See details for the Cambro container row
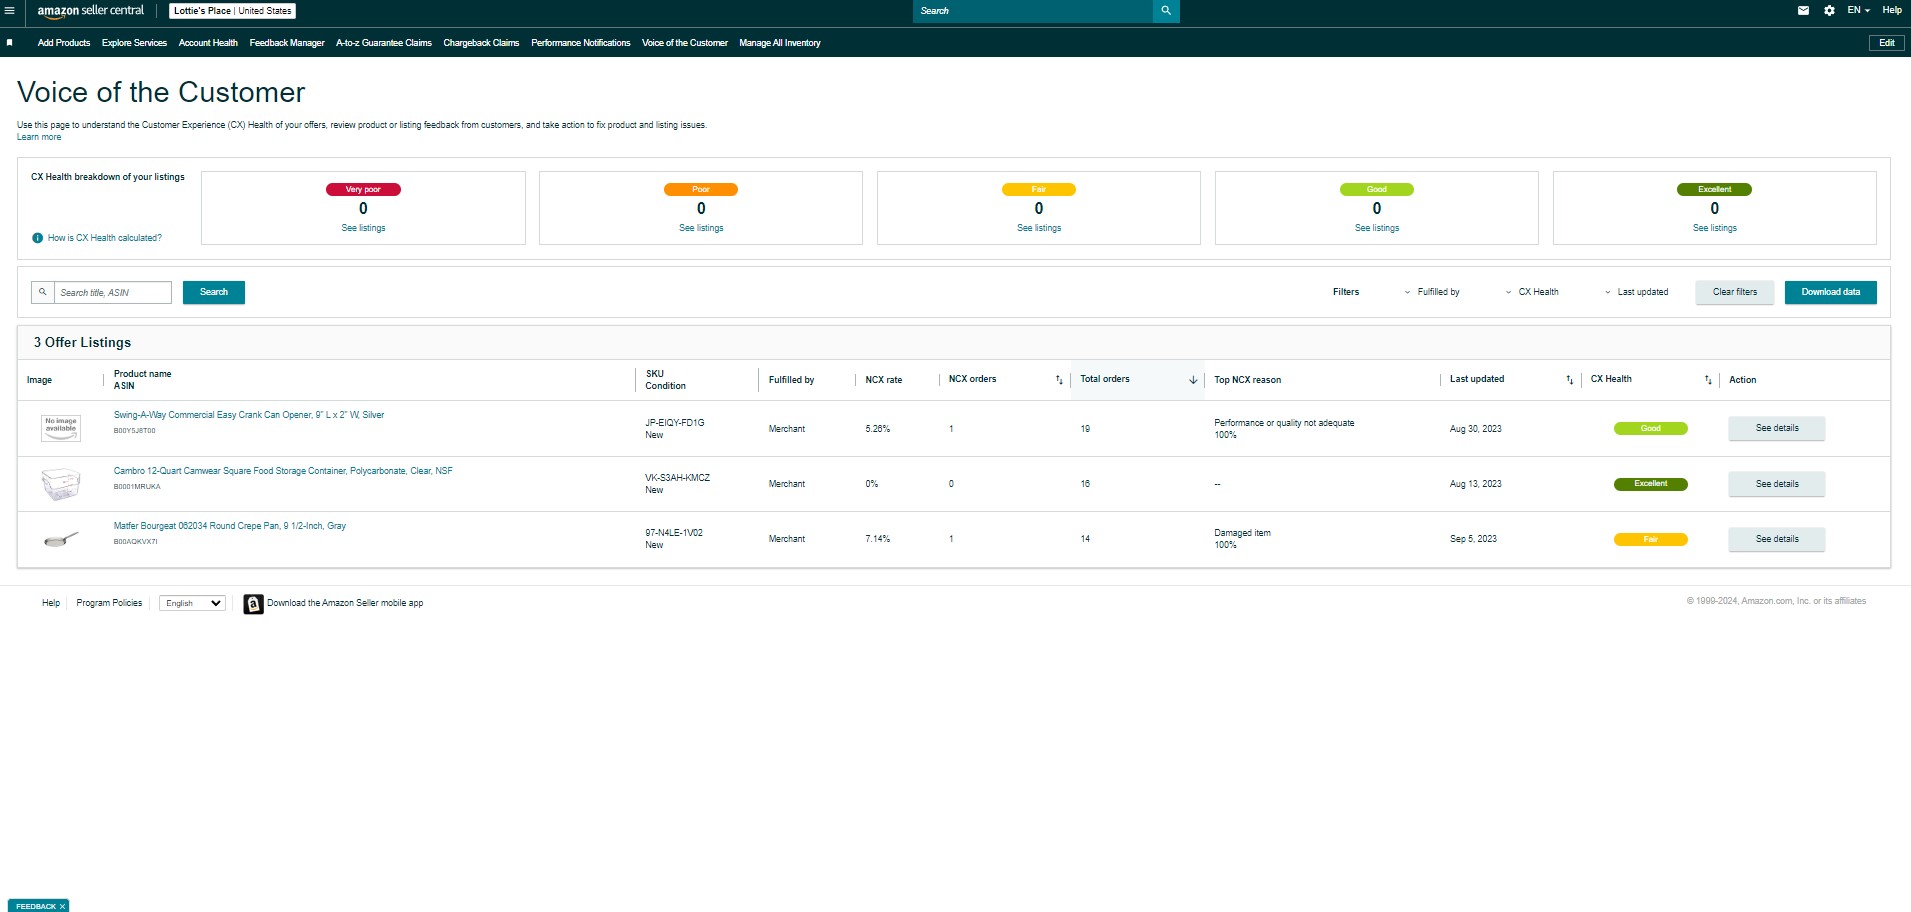 [x=1777, y=484]
